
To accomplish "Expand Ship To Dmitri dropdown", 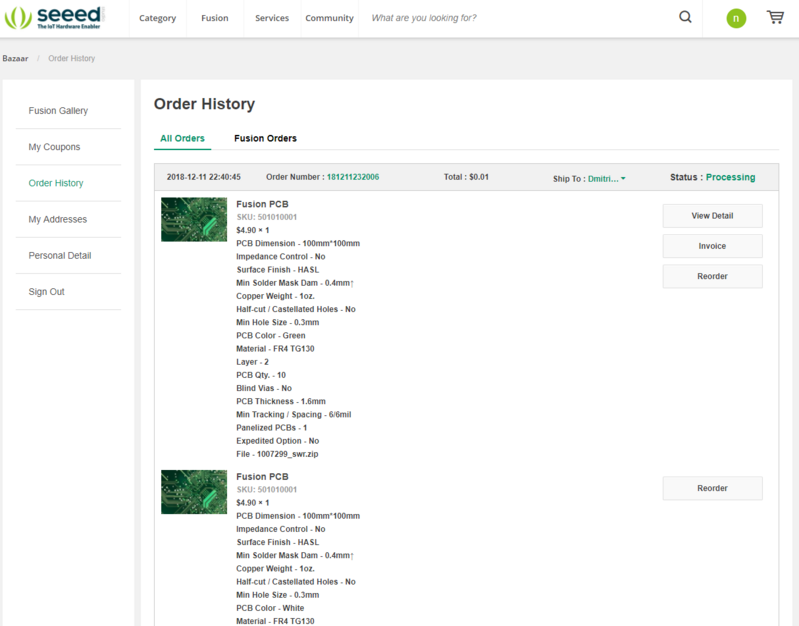I will click(x=606, y=179).
